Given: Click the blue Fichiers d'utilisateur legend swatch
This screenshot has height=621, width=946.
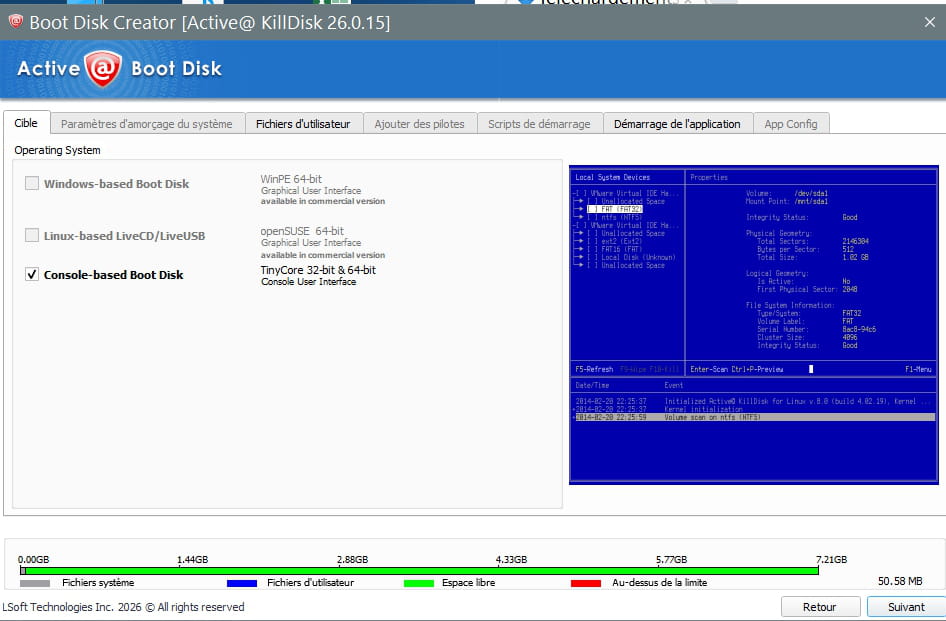Looking at the screenshot, I should click(242, 583).
